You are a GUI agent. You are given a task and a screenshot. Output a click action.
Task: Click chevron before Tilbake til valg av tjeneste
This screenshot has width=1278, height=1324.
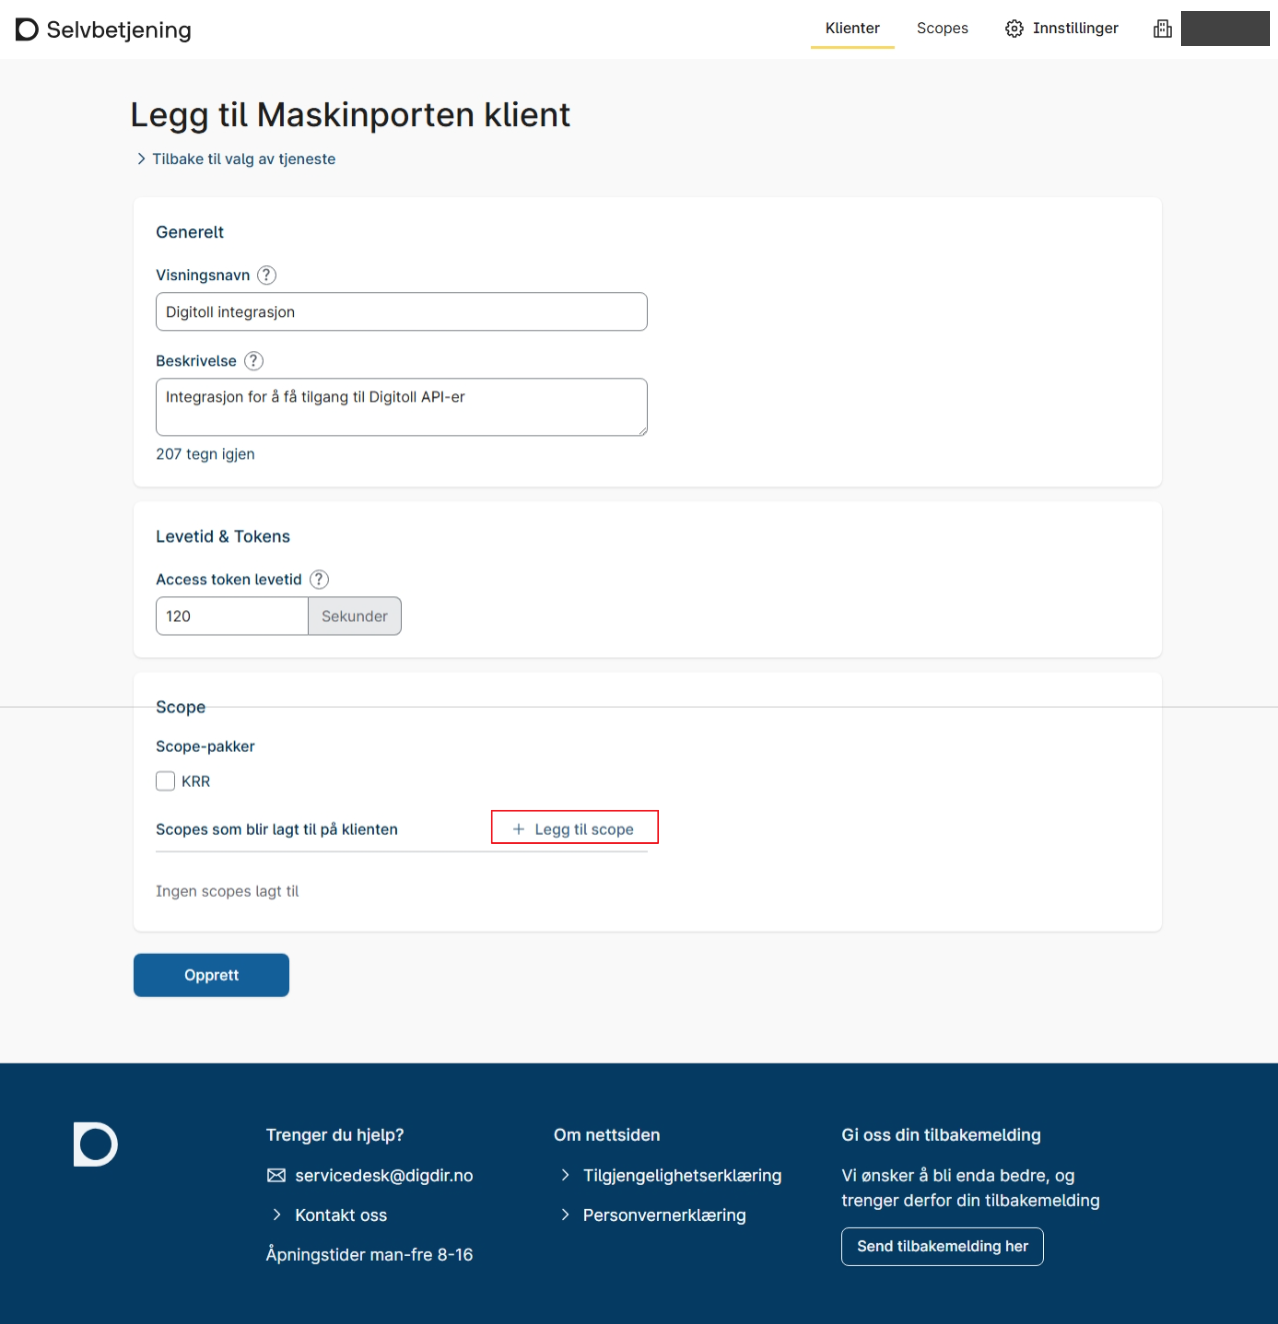click(x=141, y=159)
